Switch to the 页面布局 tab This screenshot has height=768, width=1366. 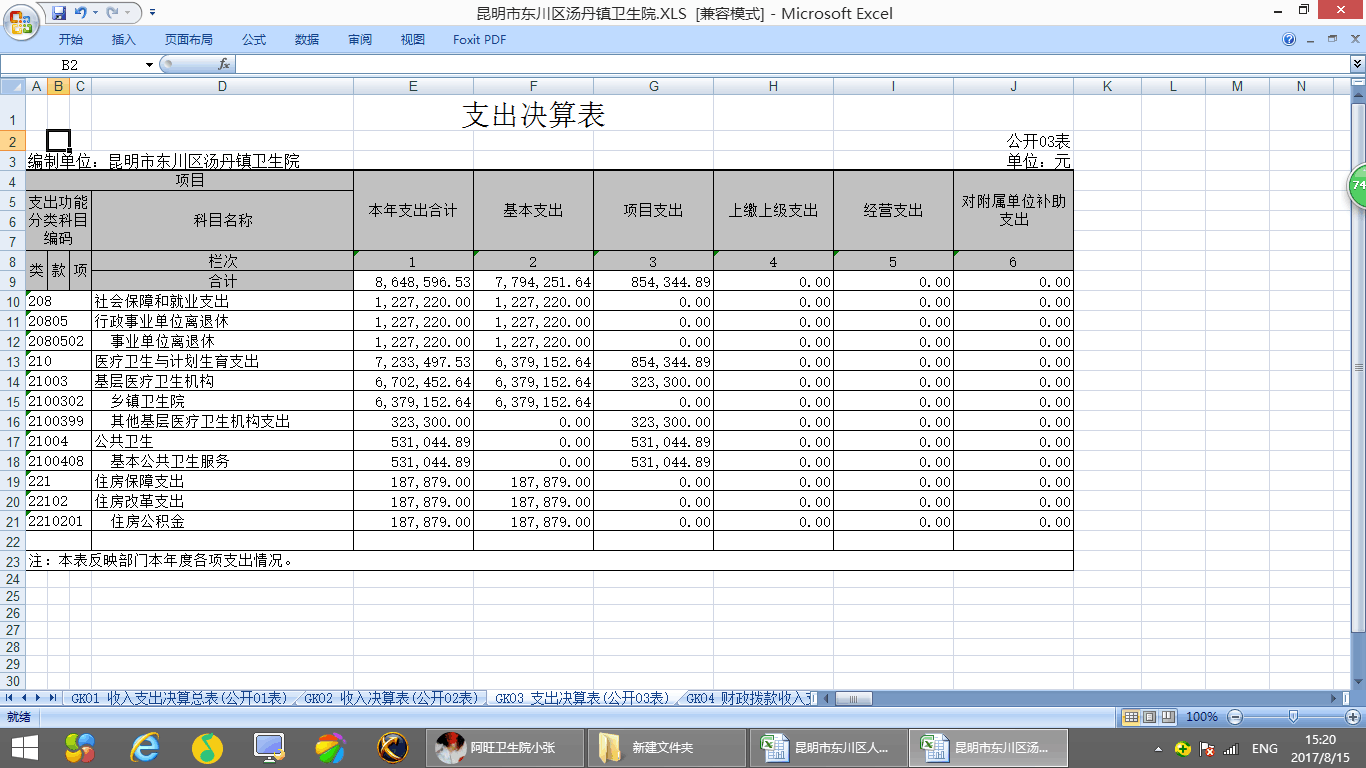coord(189,40)
